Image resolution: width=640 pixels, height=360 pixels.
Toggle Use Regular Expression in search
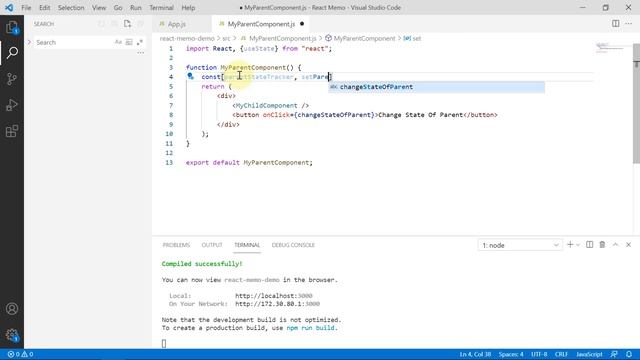click(x=140, y=42)
